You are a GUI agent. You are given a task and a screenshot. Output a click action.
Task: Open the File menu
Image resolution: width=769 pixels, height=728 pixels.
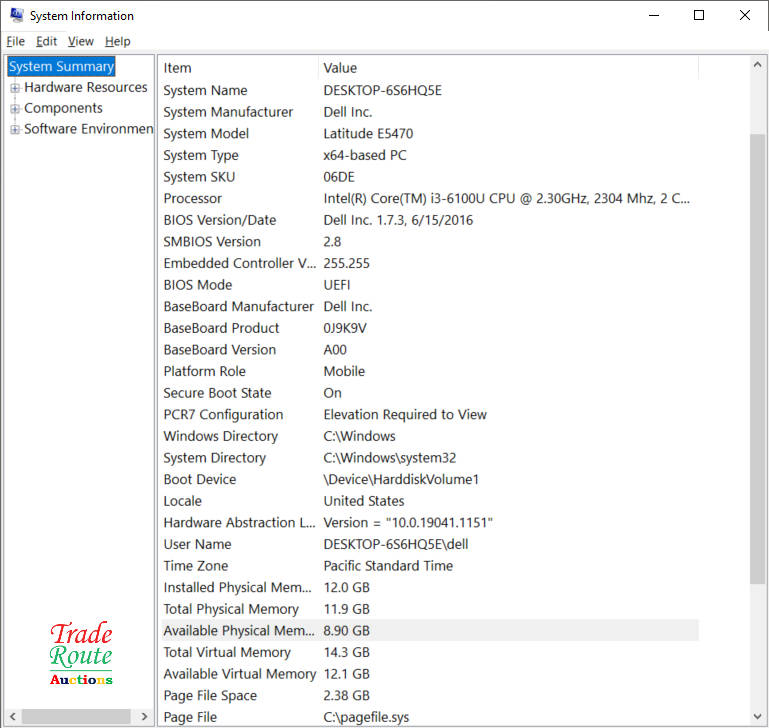click(x=15, y=41)
